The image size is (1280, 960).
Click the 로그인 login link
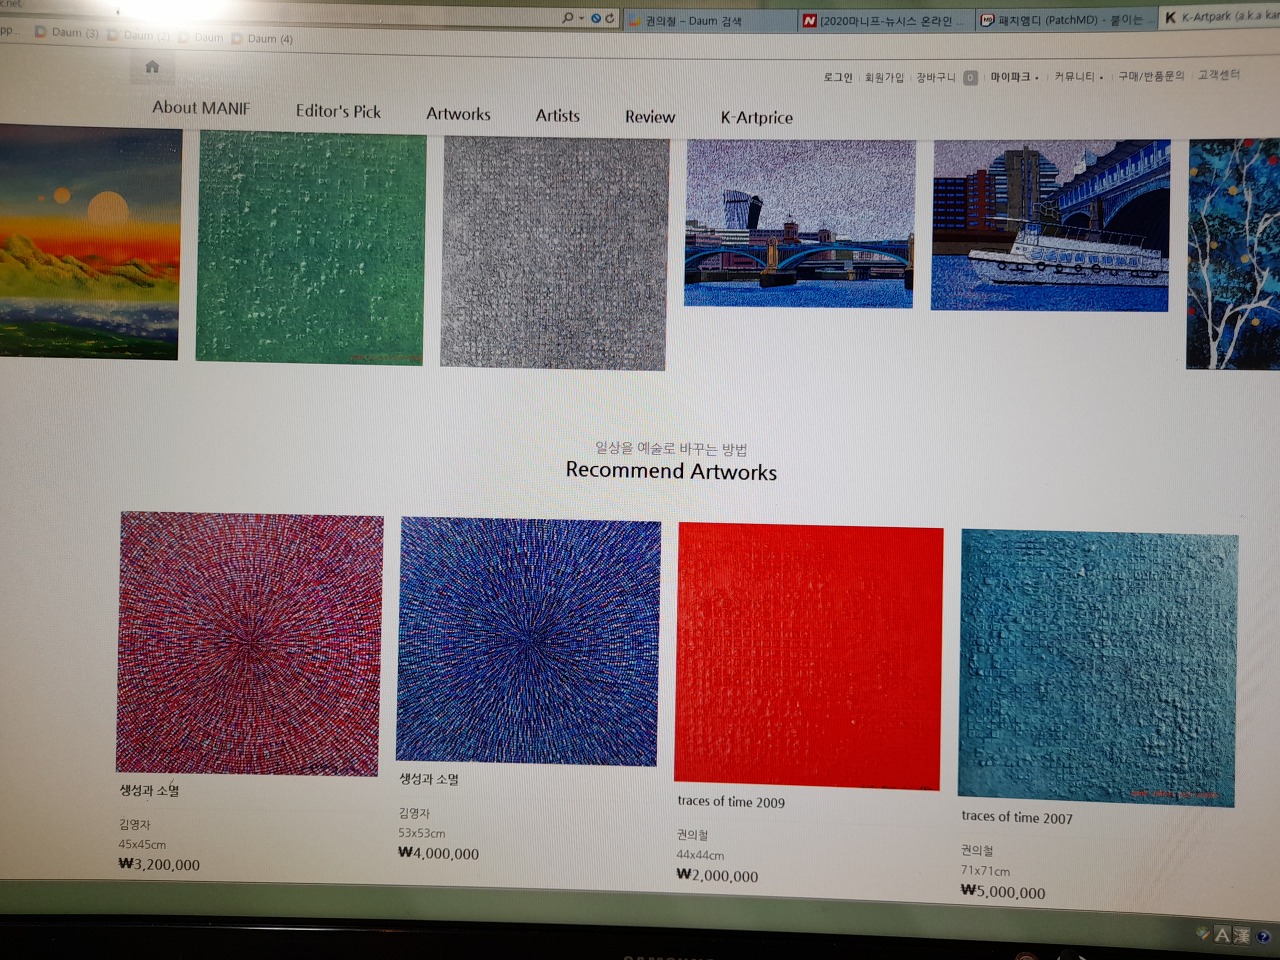click(838, 77)
